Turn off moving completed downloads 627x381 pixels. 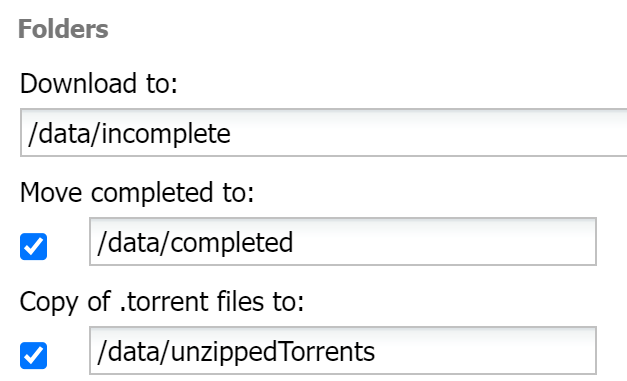coord(34,246)
